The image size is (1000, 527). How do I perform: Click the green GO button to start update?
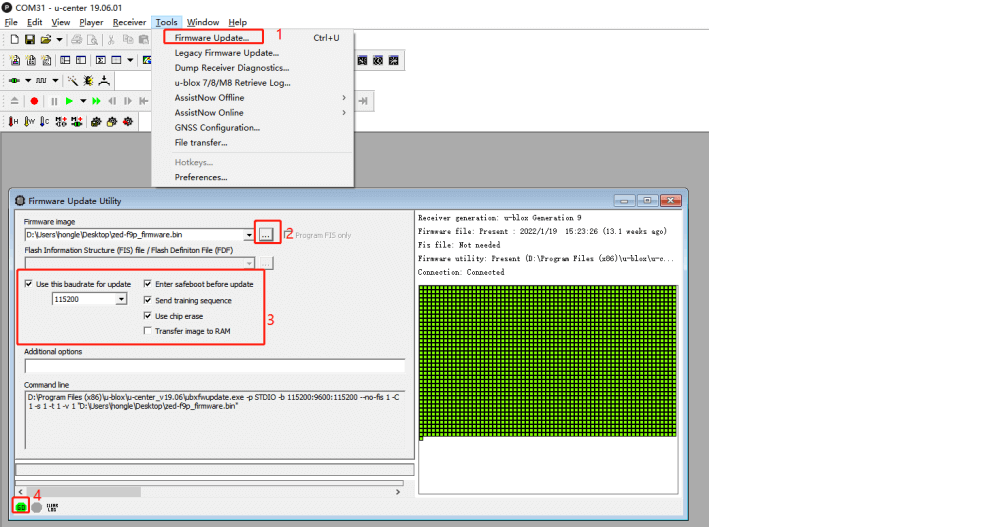pos(20,507)
